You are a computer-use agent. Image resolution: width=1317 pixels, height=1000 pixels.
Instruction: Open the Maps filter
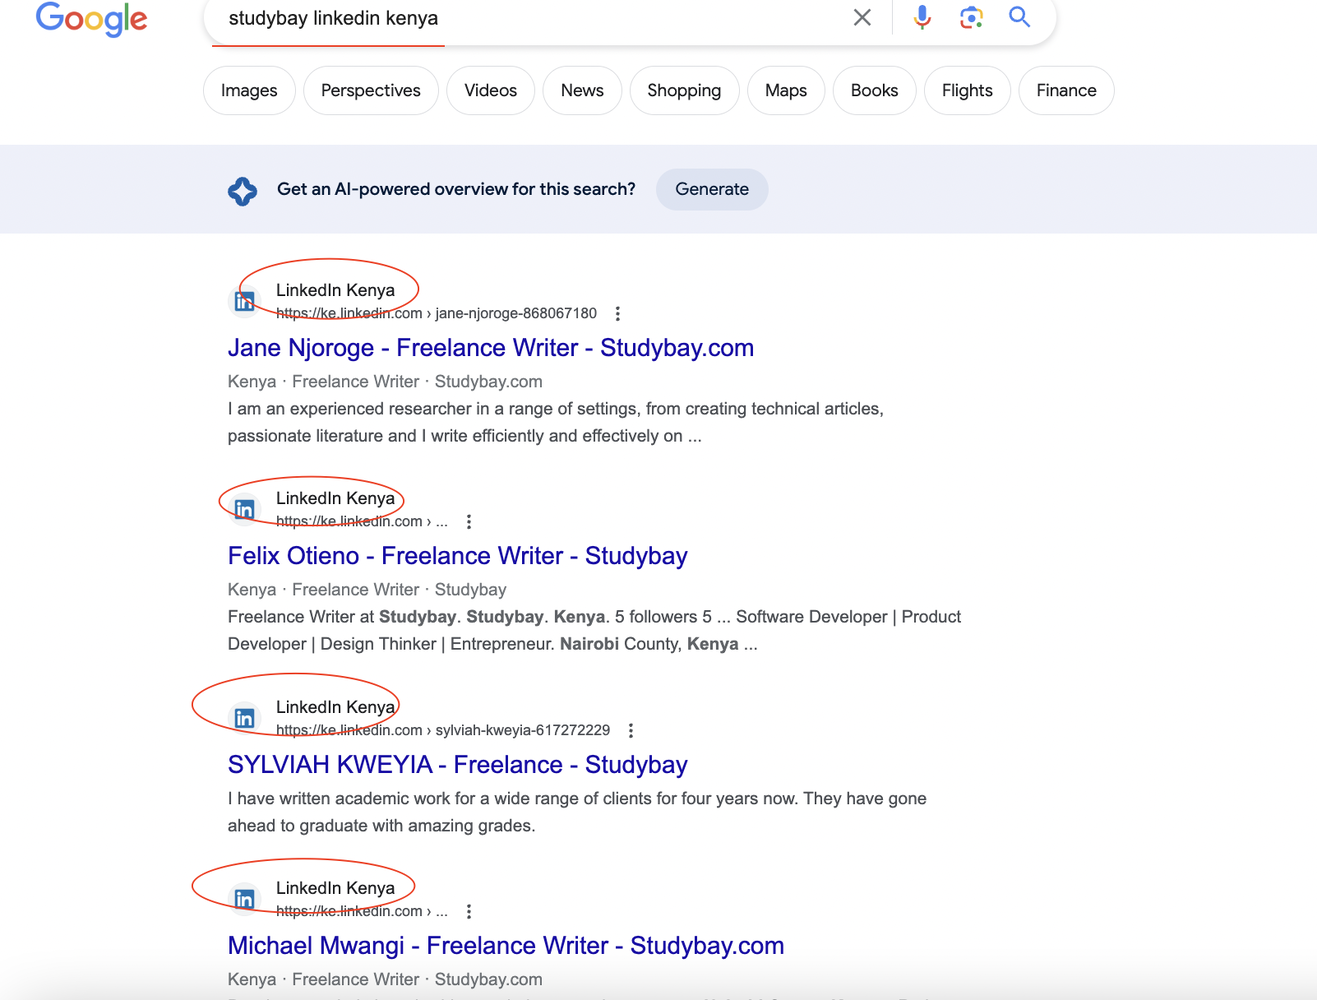786,91
